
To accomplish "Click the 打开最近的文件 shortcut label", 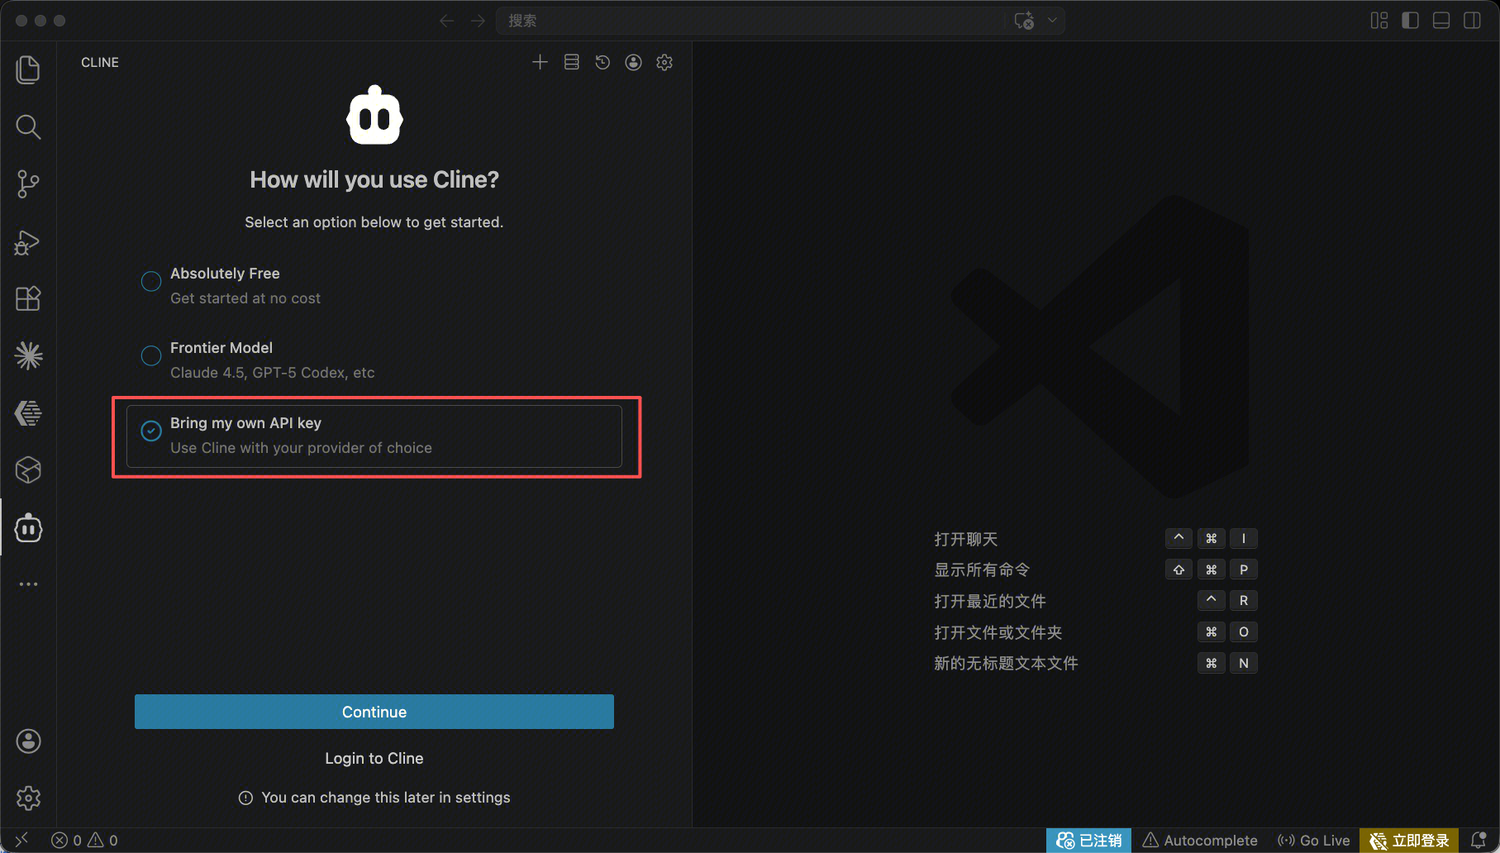I will pos(990,601).
